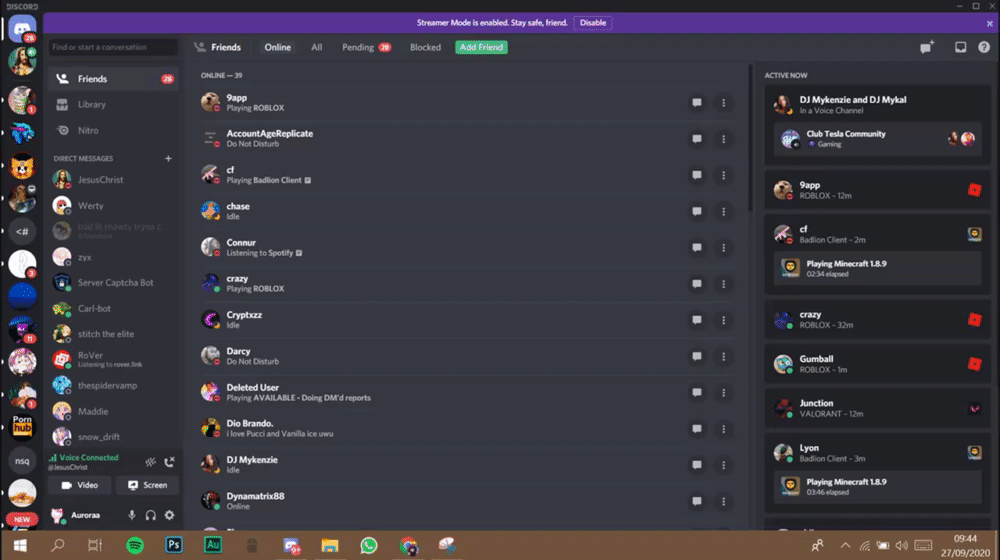The height and width of the screenshot is (560, 1000).
Task: Share Screen in voice call
Action: tap(147, 485)
